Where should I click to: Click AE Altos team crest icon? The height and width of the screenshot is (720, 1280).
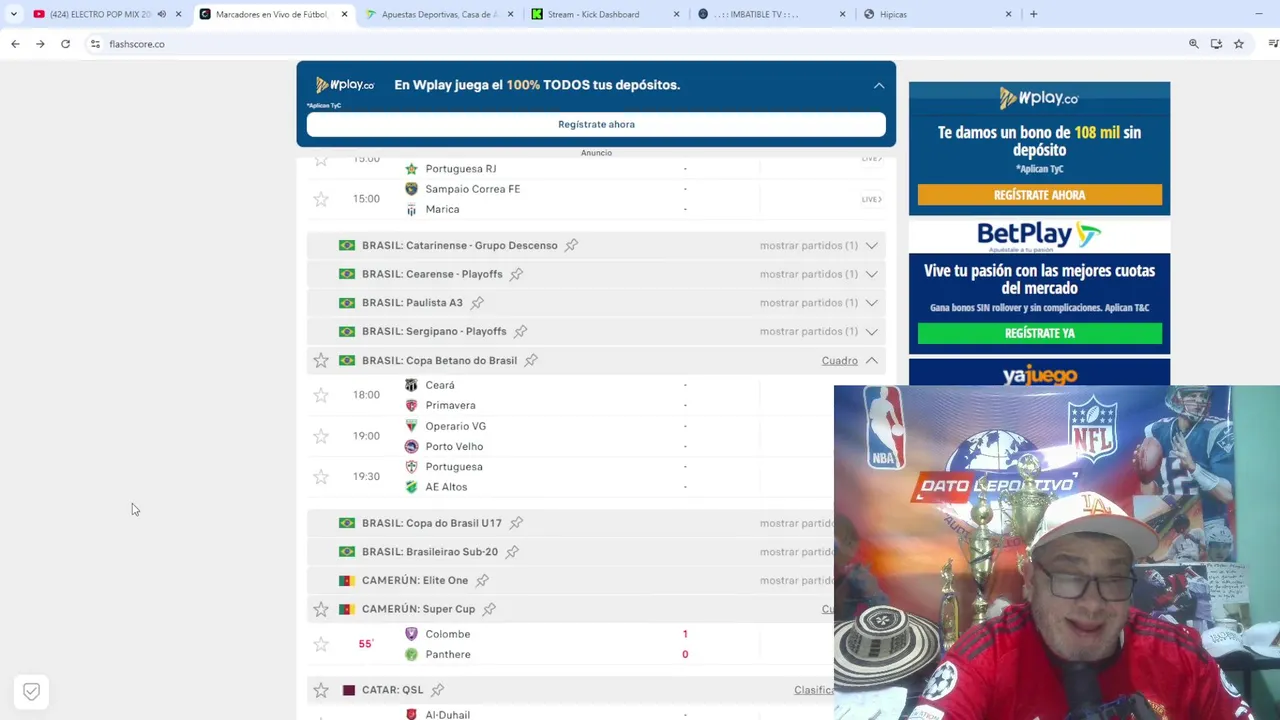(411, 487)
